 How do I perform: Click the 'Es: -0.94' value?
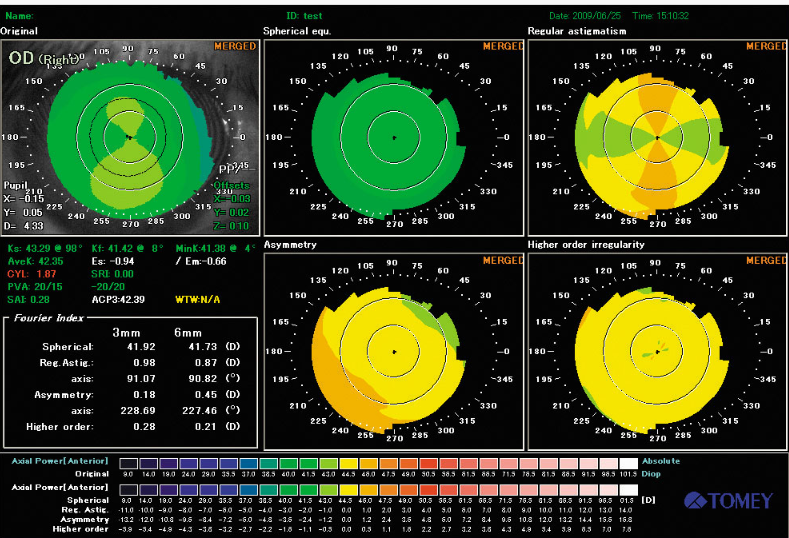(113, 261)
